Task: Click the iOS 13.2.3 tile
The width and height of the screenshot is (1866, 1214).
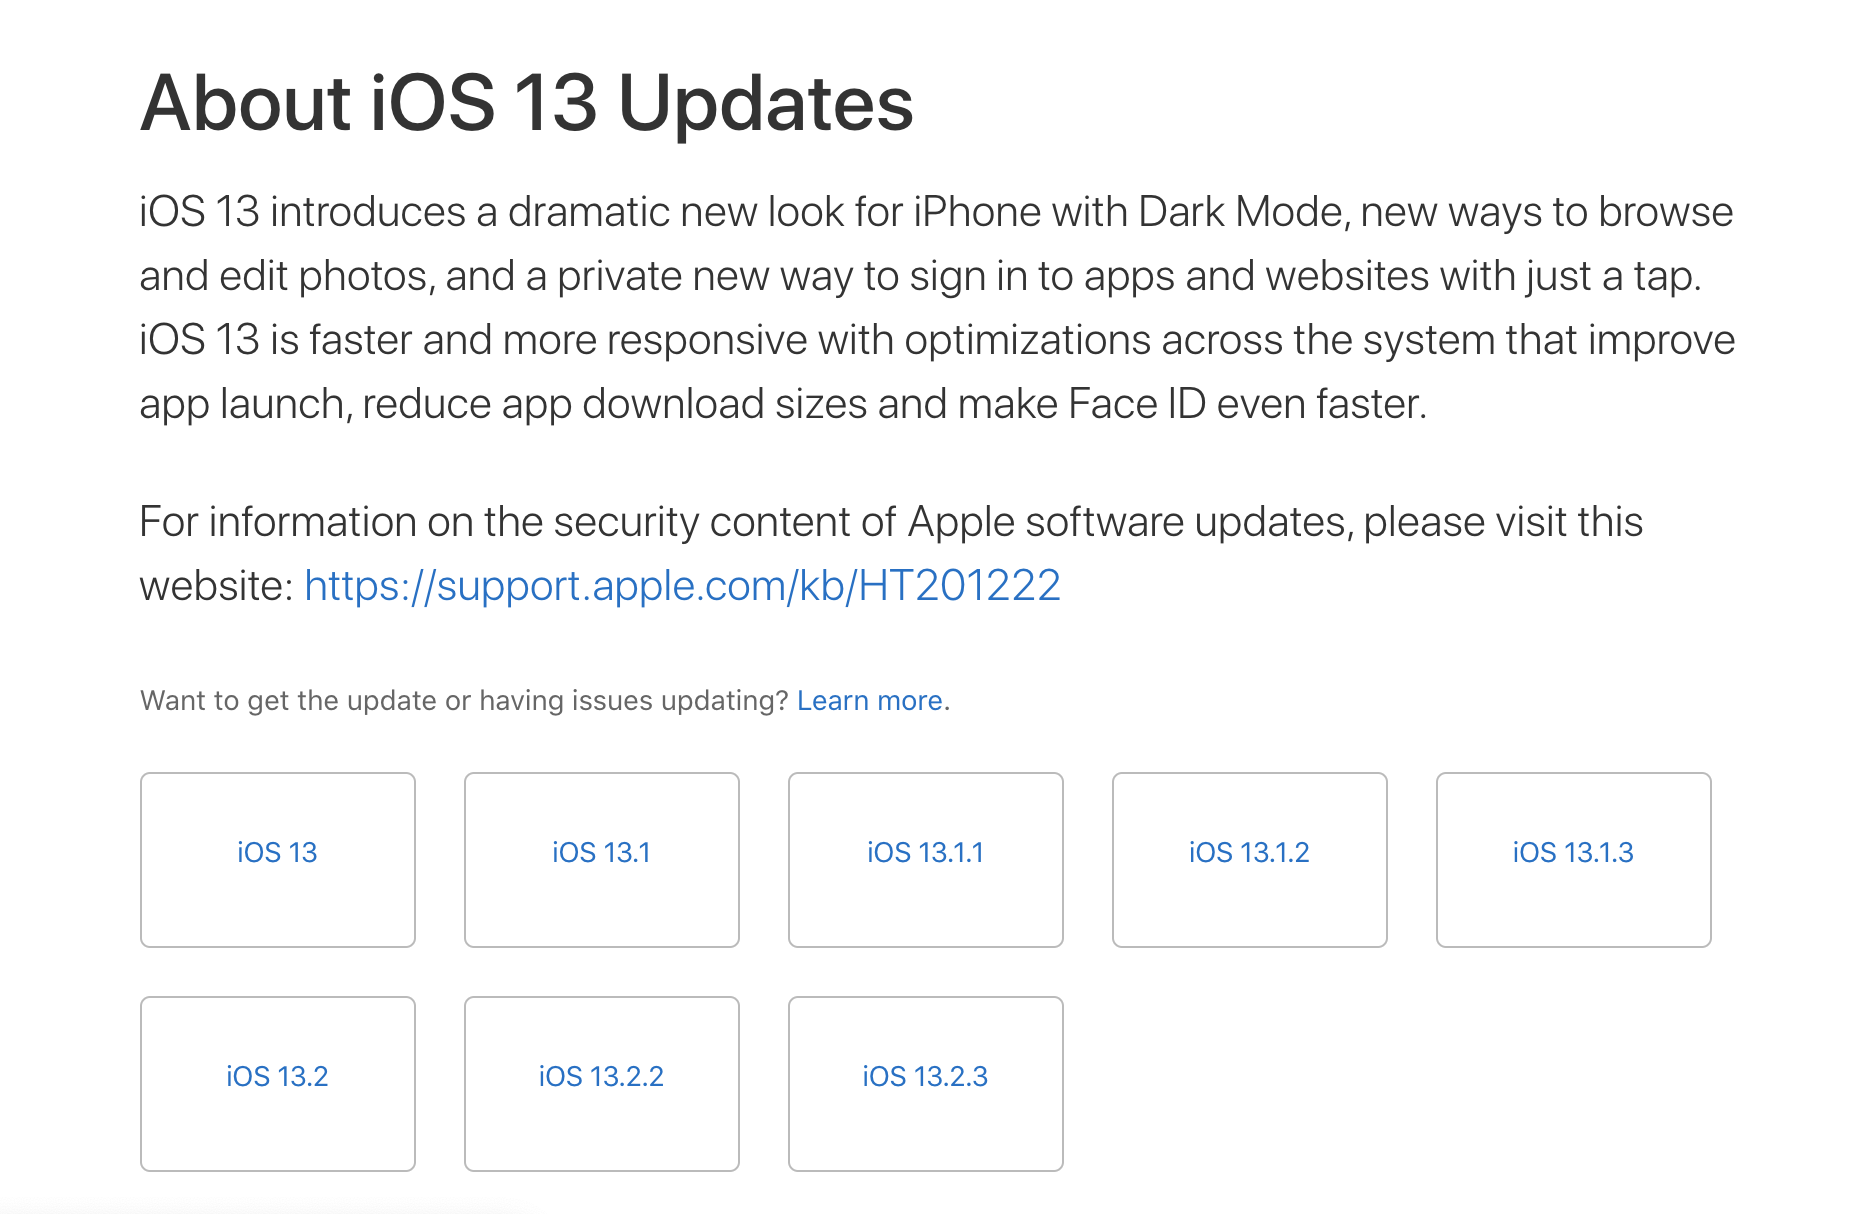Action: (x=925, y=1083)
